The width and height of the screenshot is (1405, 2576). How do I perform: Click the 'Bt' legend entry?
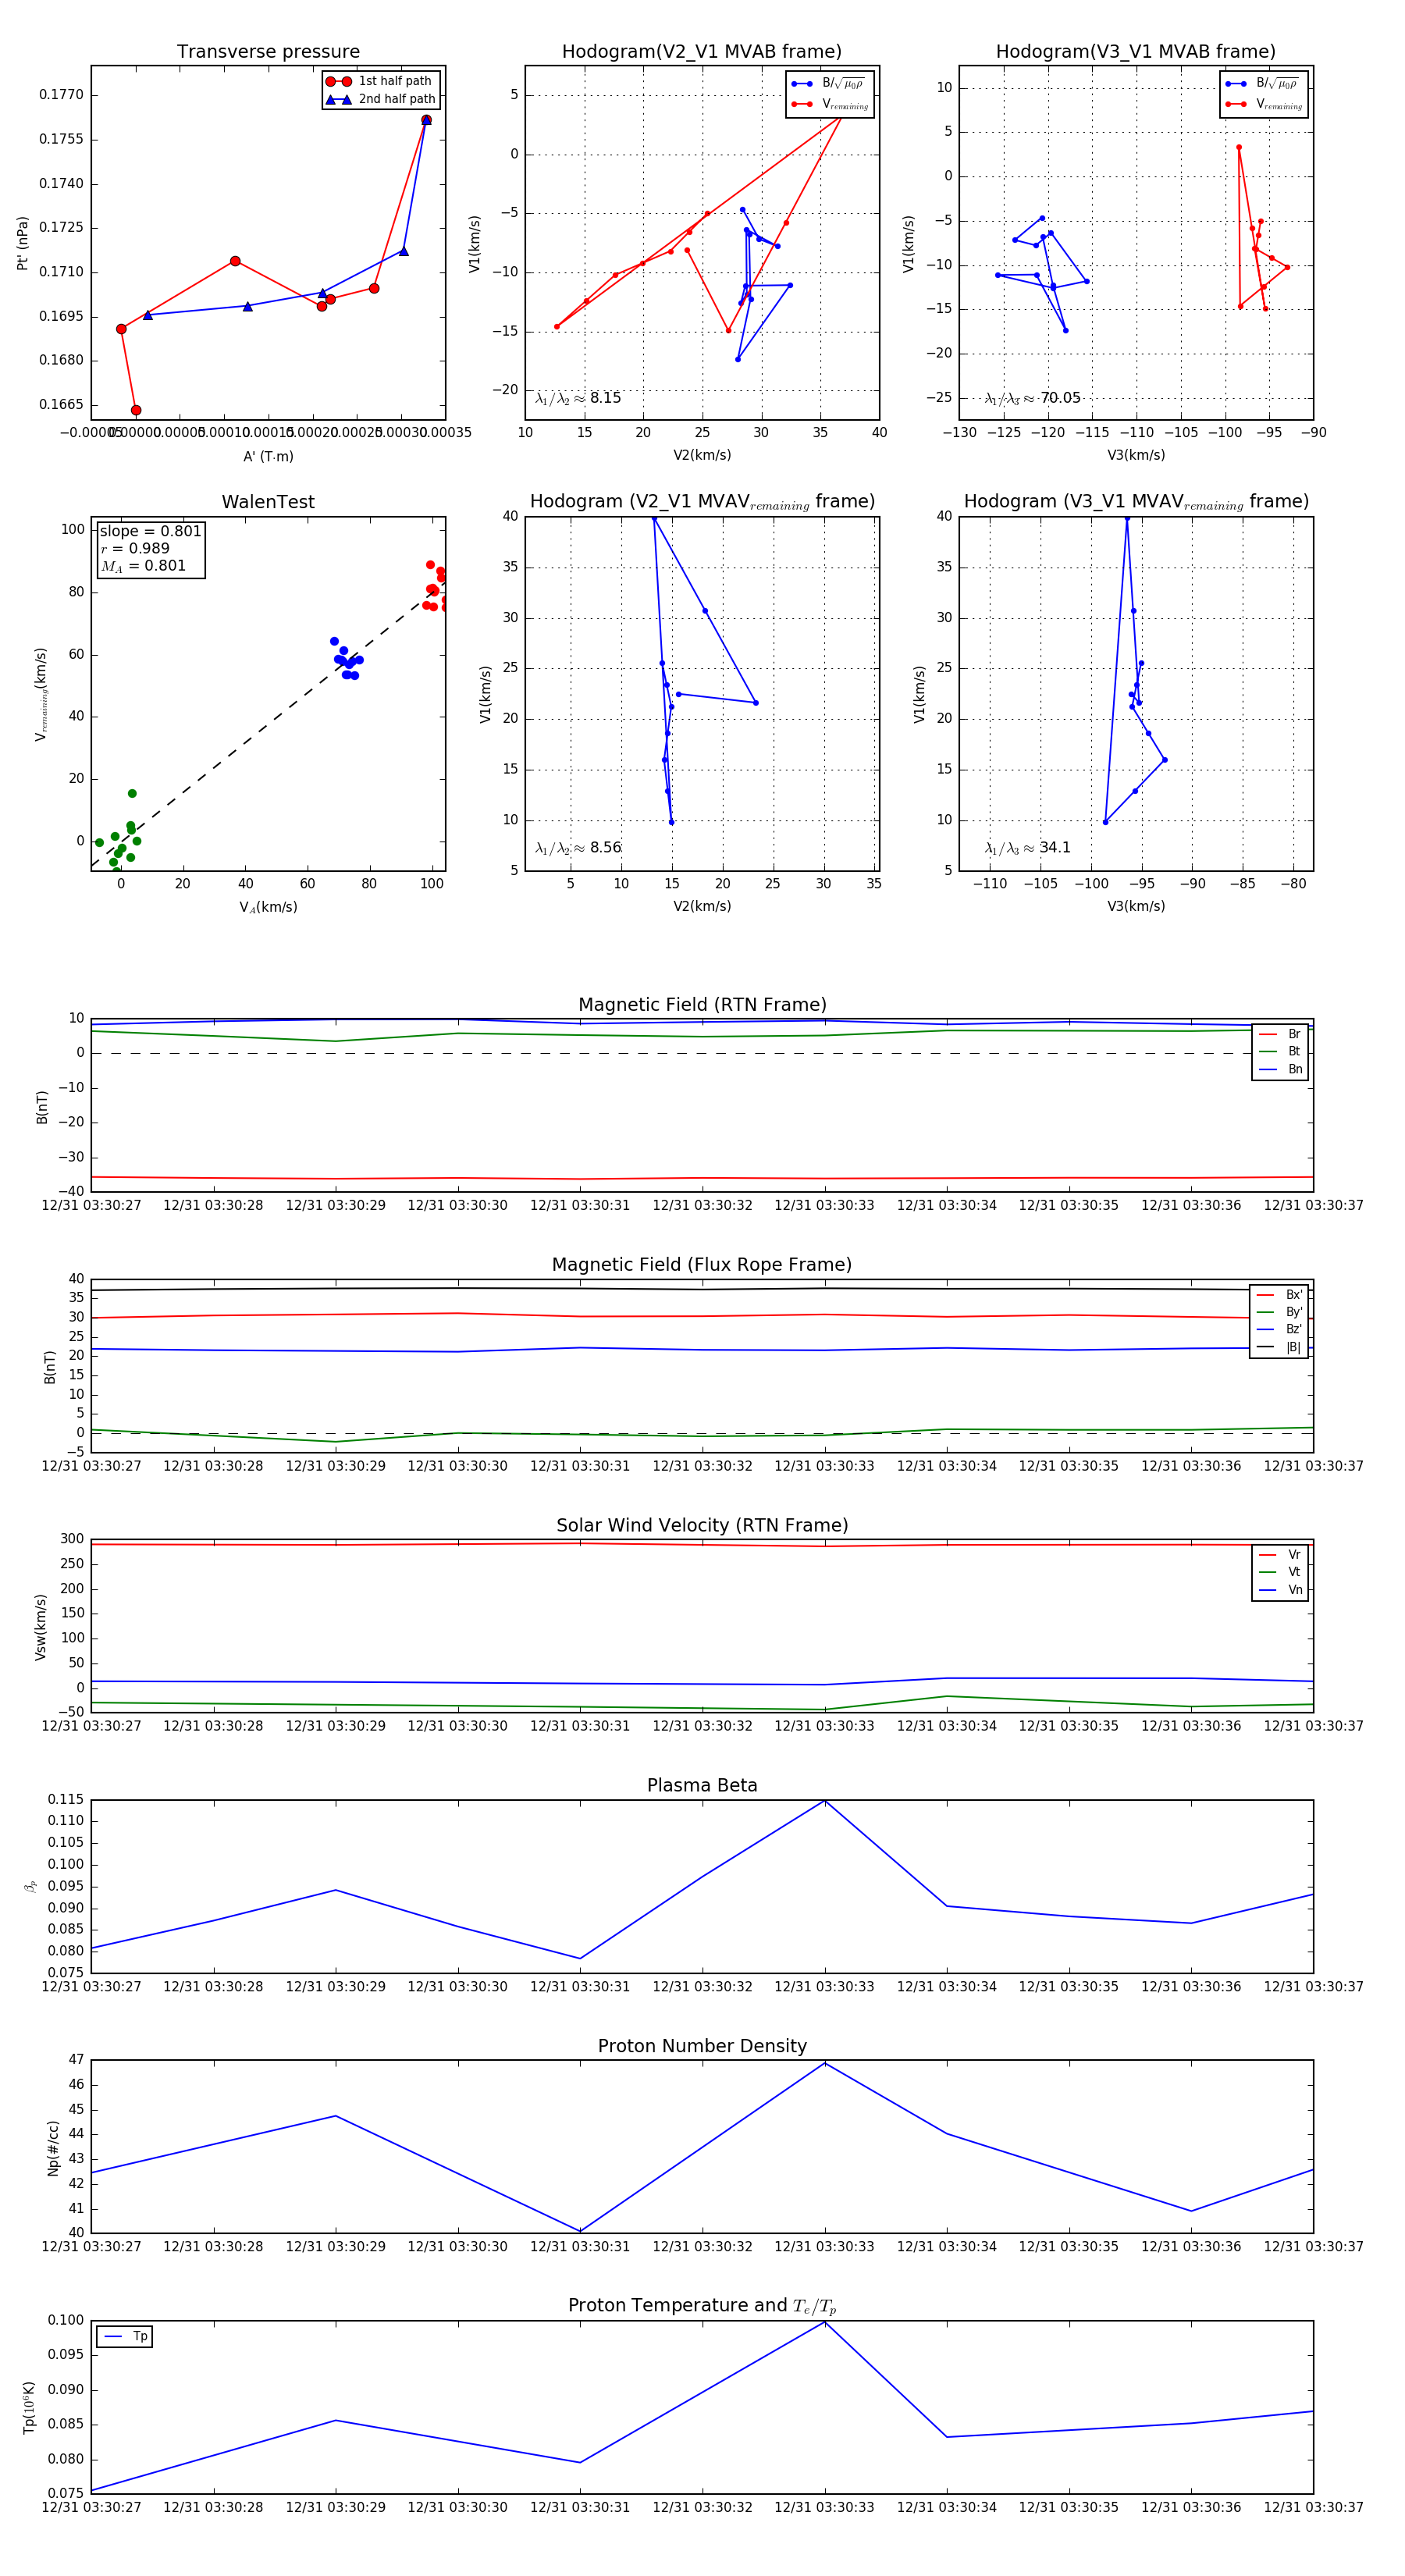coord(1280,1051)
